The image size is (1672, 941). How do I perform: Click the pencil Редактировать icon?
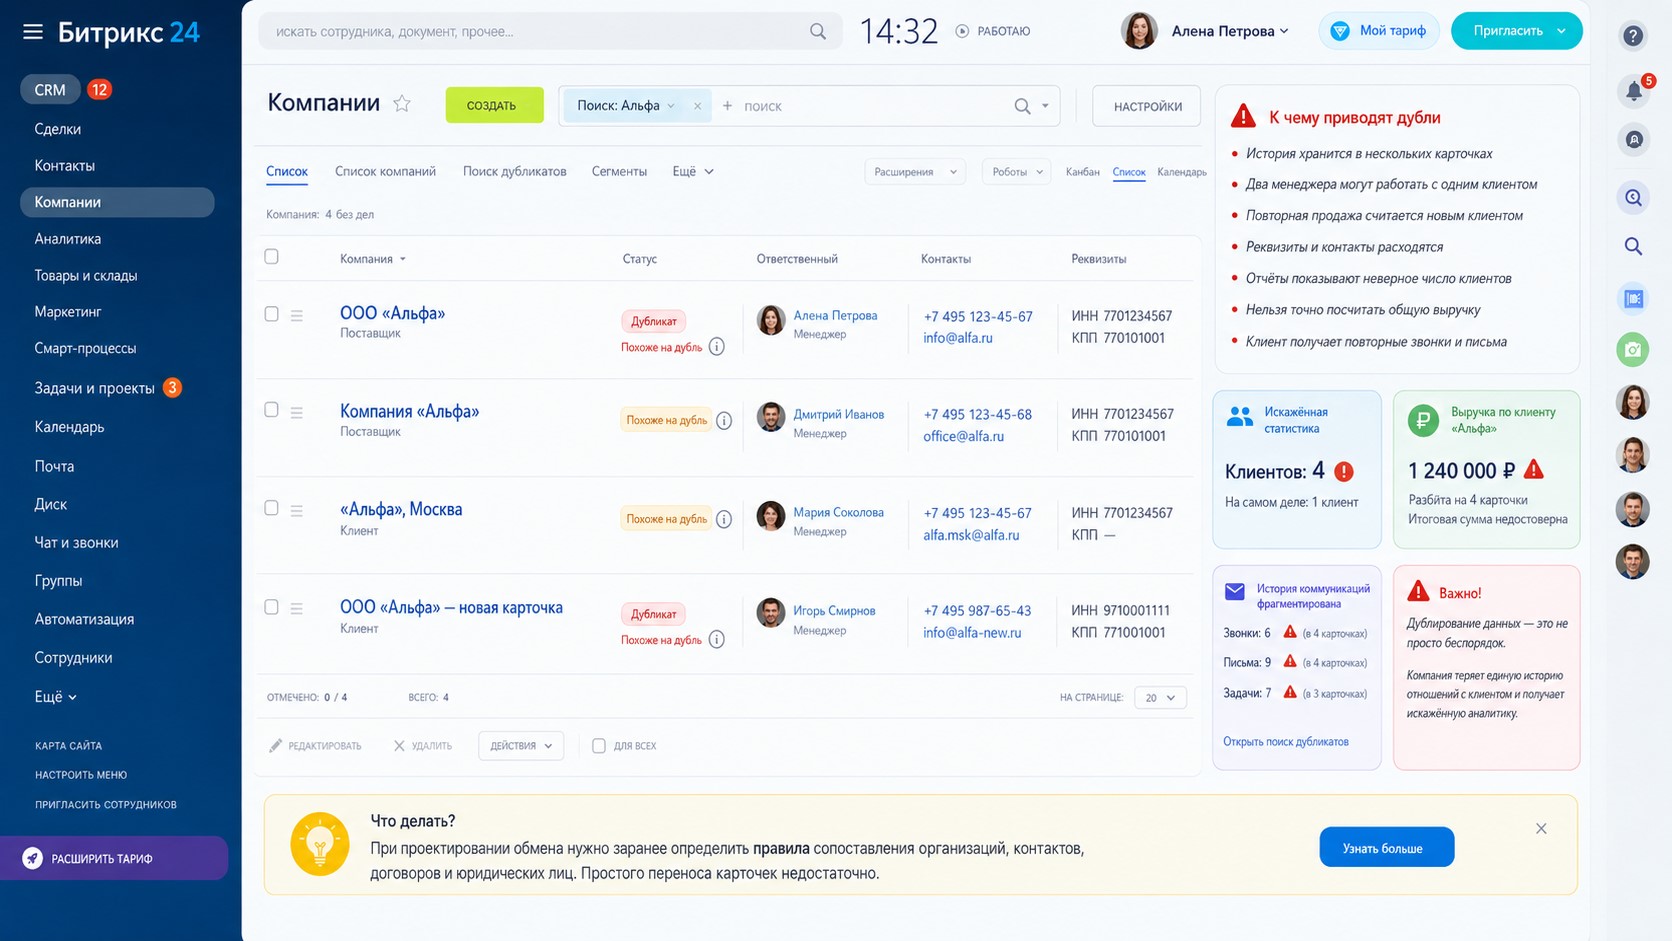(x=275, y=746)
